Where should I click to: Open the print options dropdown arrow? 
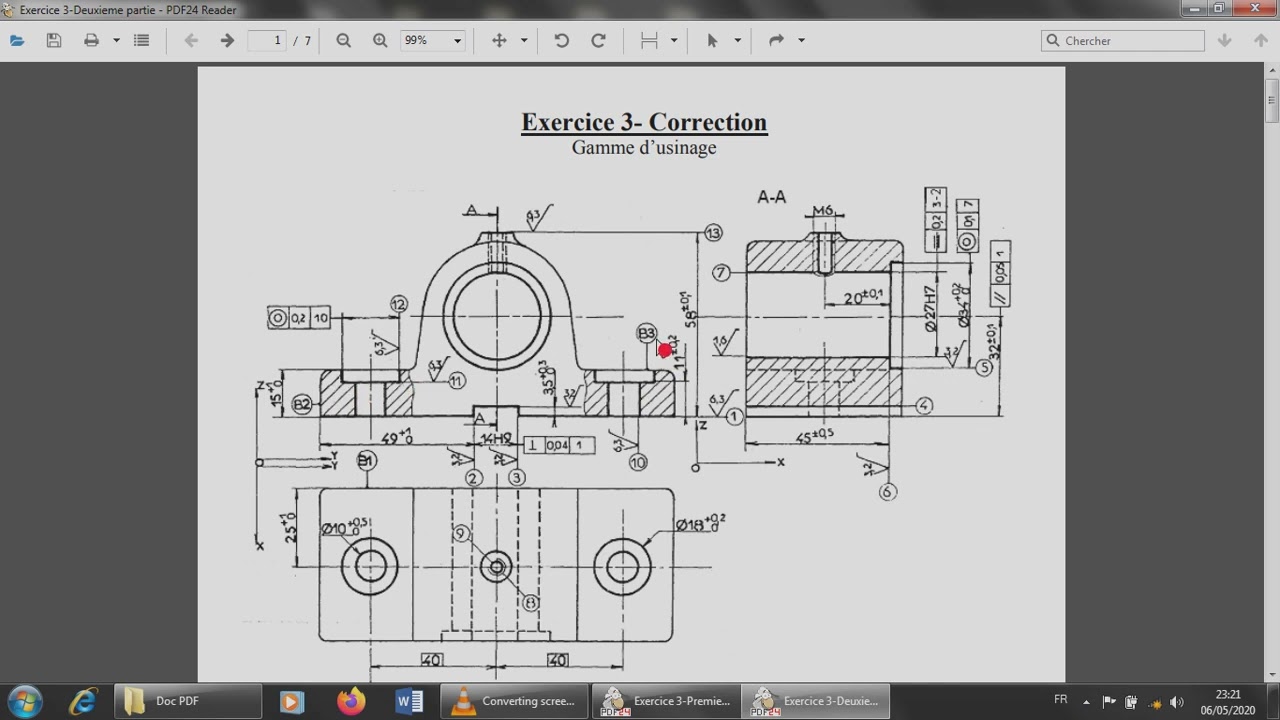(116, 40)
